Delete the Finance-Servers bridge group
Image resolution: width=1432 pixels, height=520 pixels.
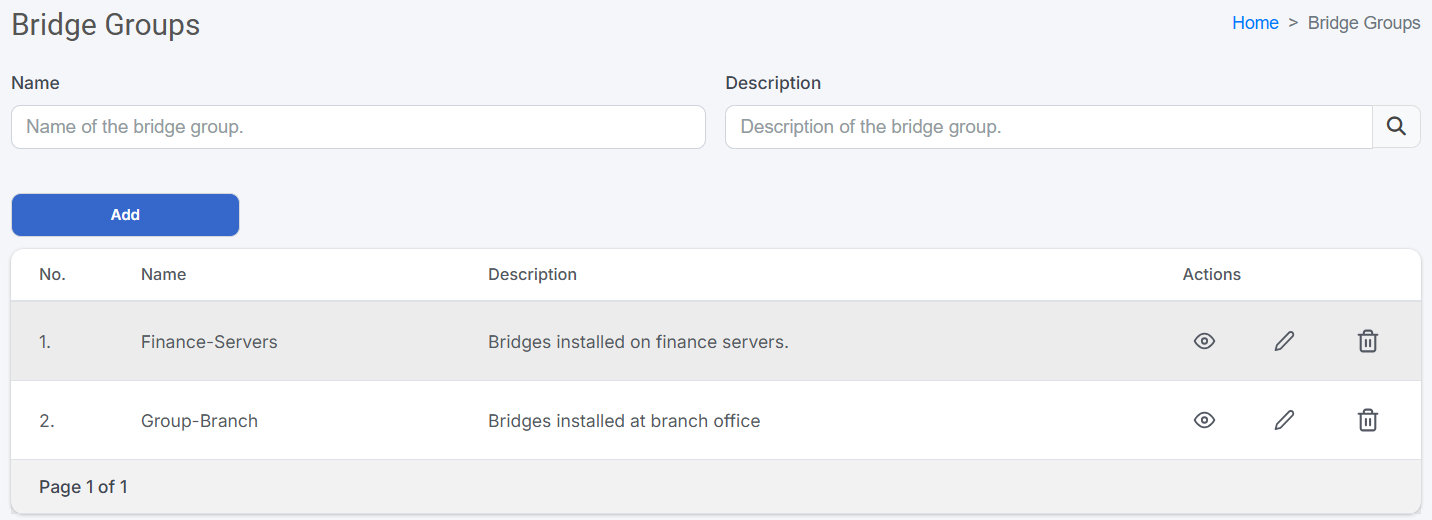point(1367,341)
